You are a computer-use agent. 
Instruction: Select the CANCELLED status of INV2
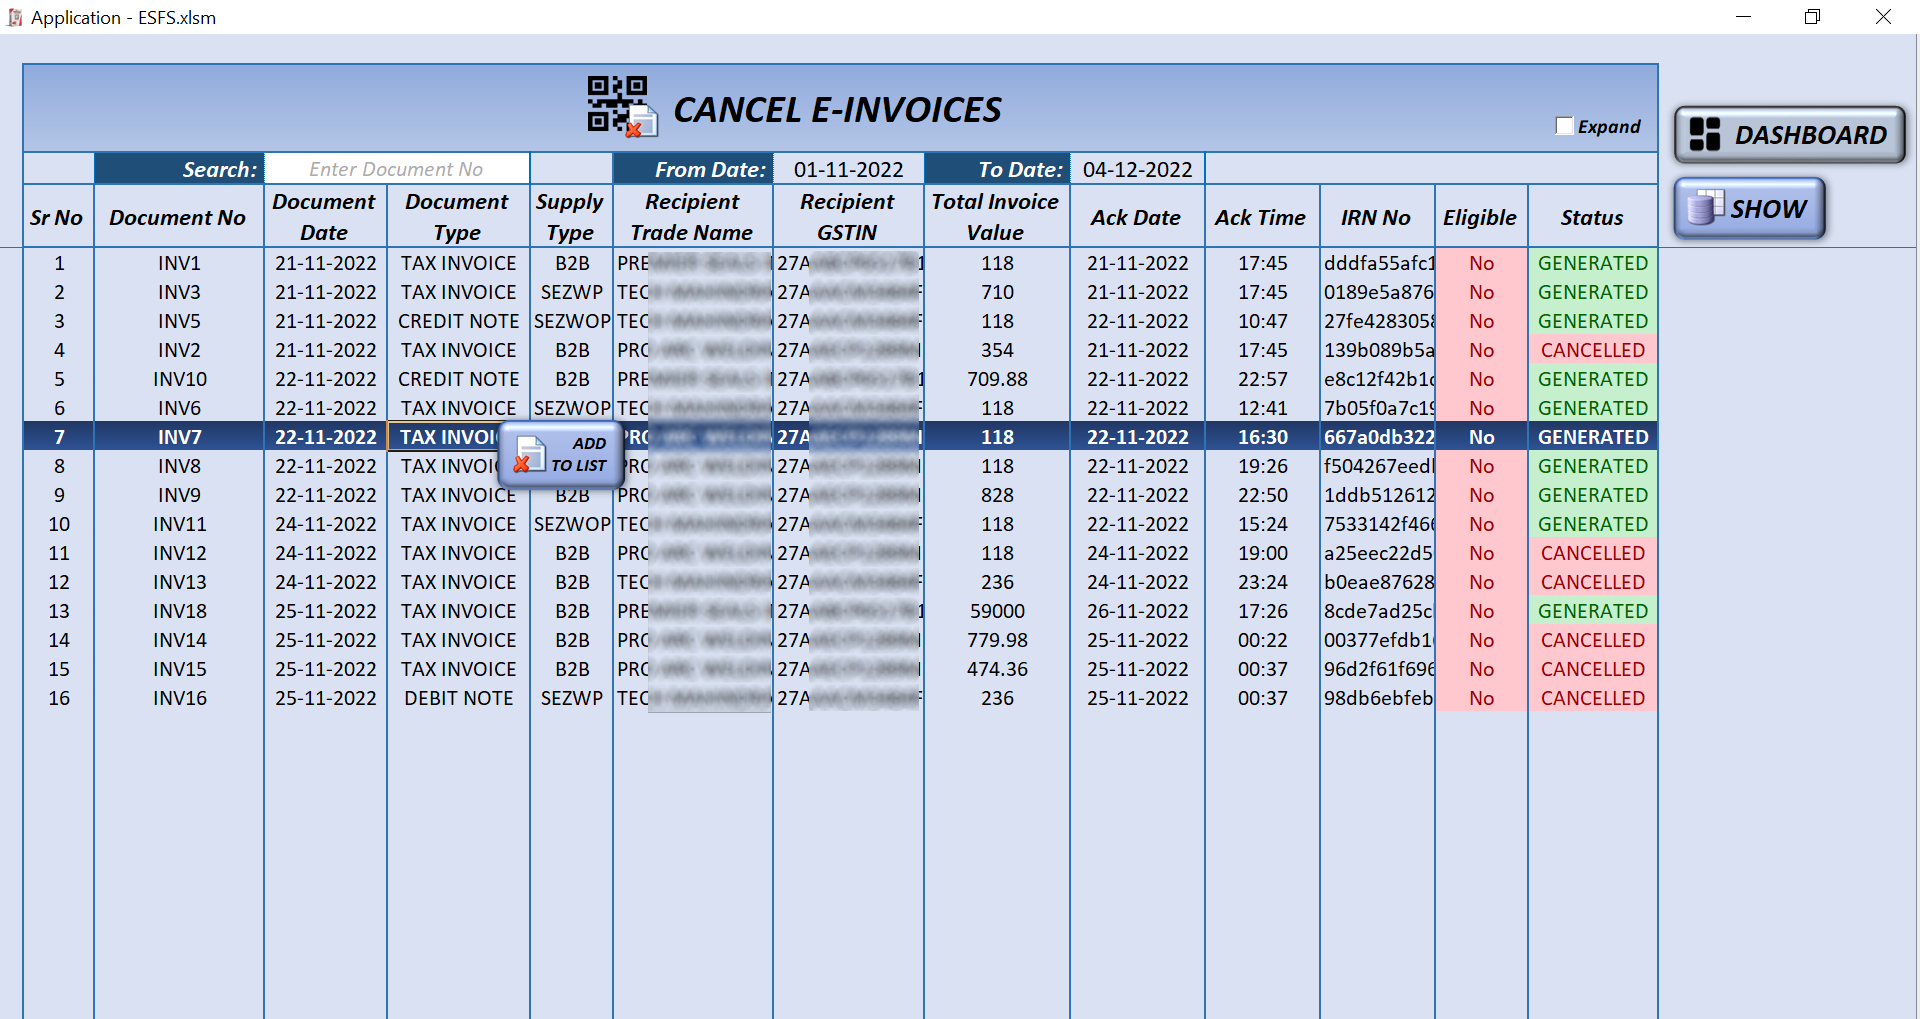coord(1592,350)
